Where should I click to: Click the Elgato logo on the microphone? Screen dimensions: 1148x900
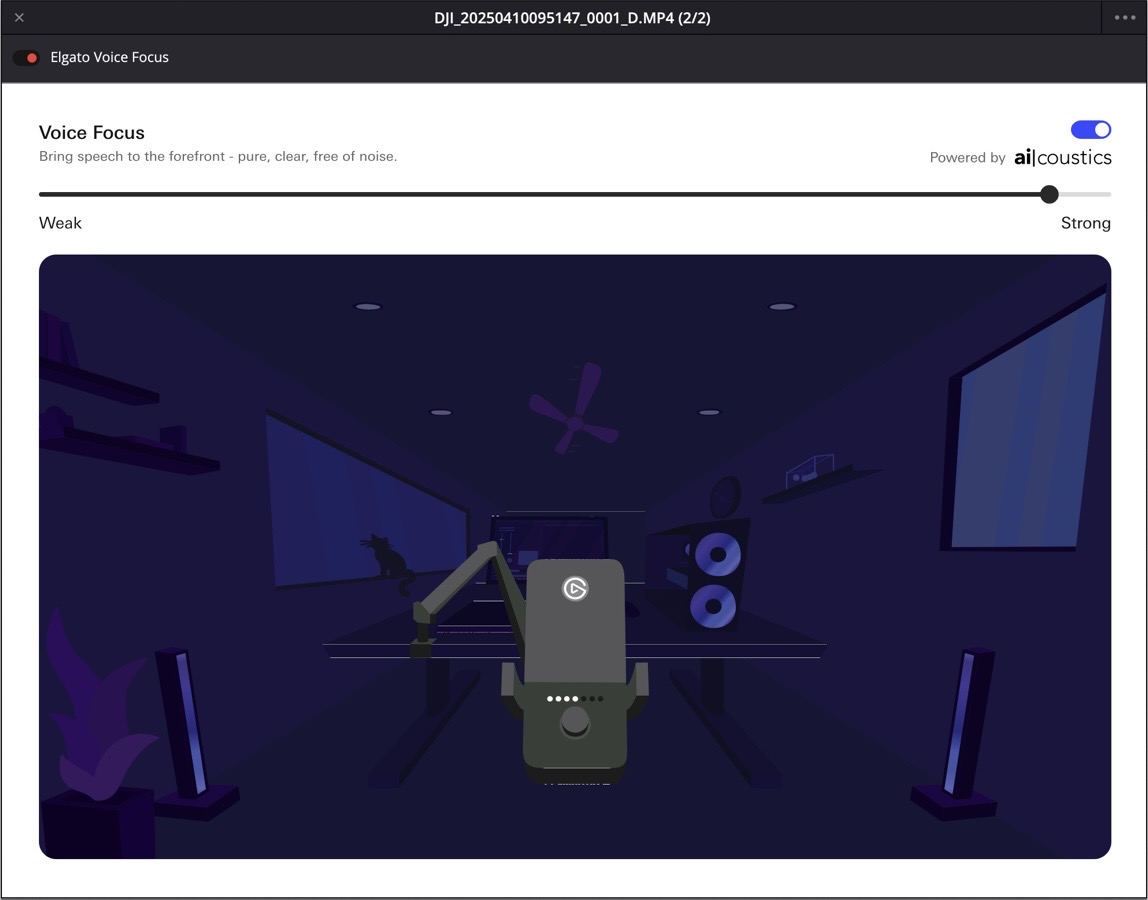575,589
